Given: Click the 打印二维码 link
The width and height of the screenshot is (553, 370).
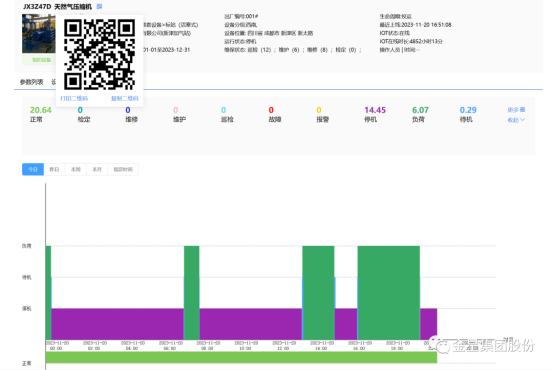Looking at the screenshot, I should tap(74, 98).
